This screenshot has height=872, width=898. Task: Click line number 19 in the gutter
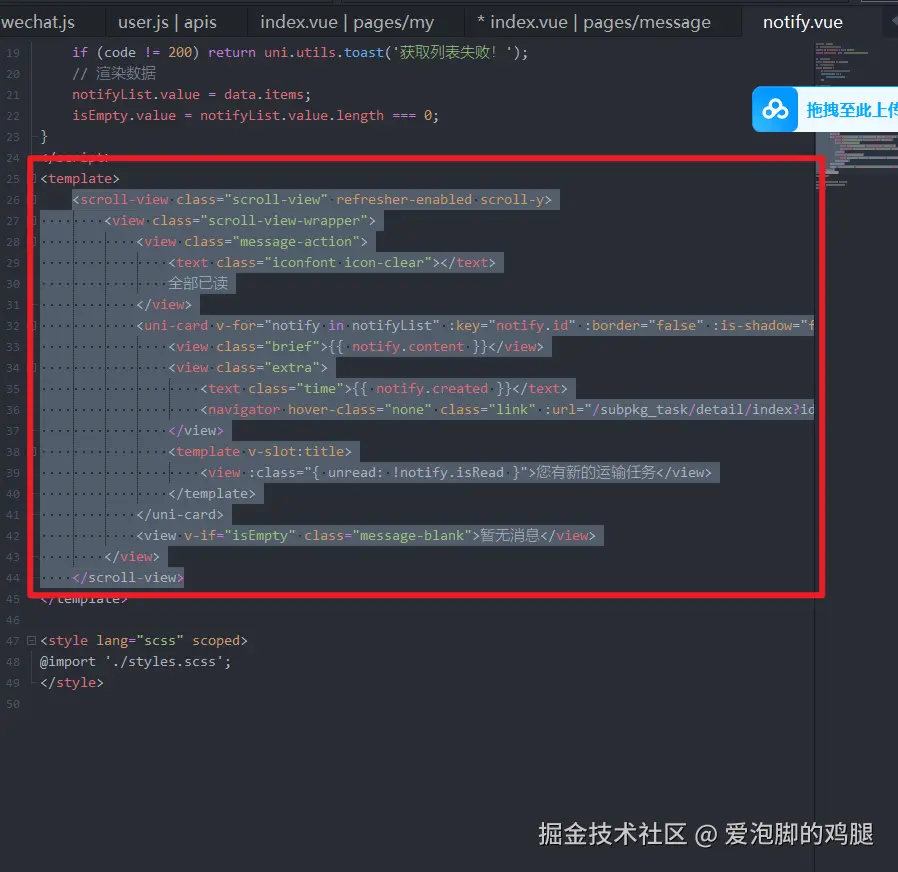13,53
